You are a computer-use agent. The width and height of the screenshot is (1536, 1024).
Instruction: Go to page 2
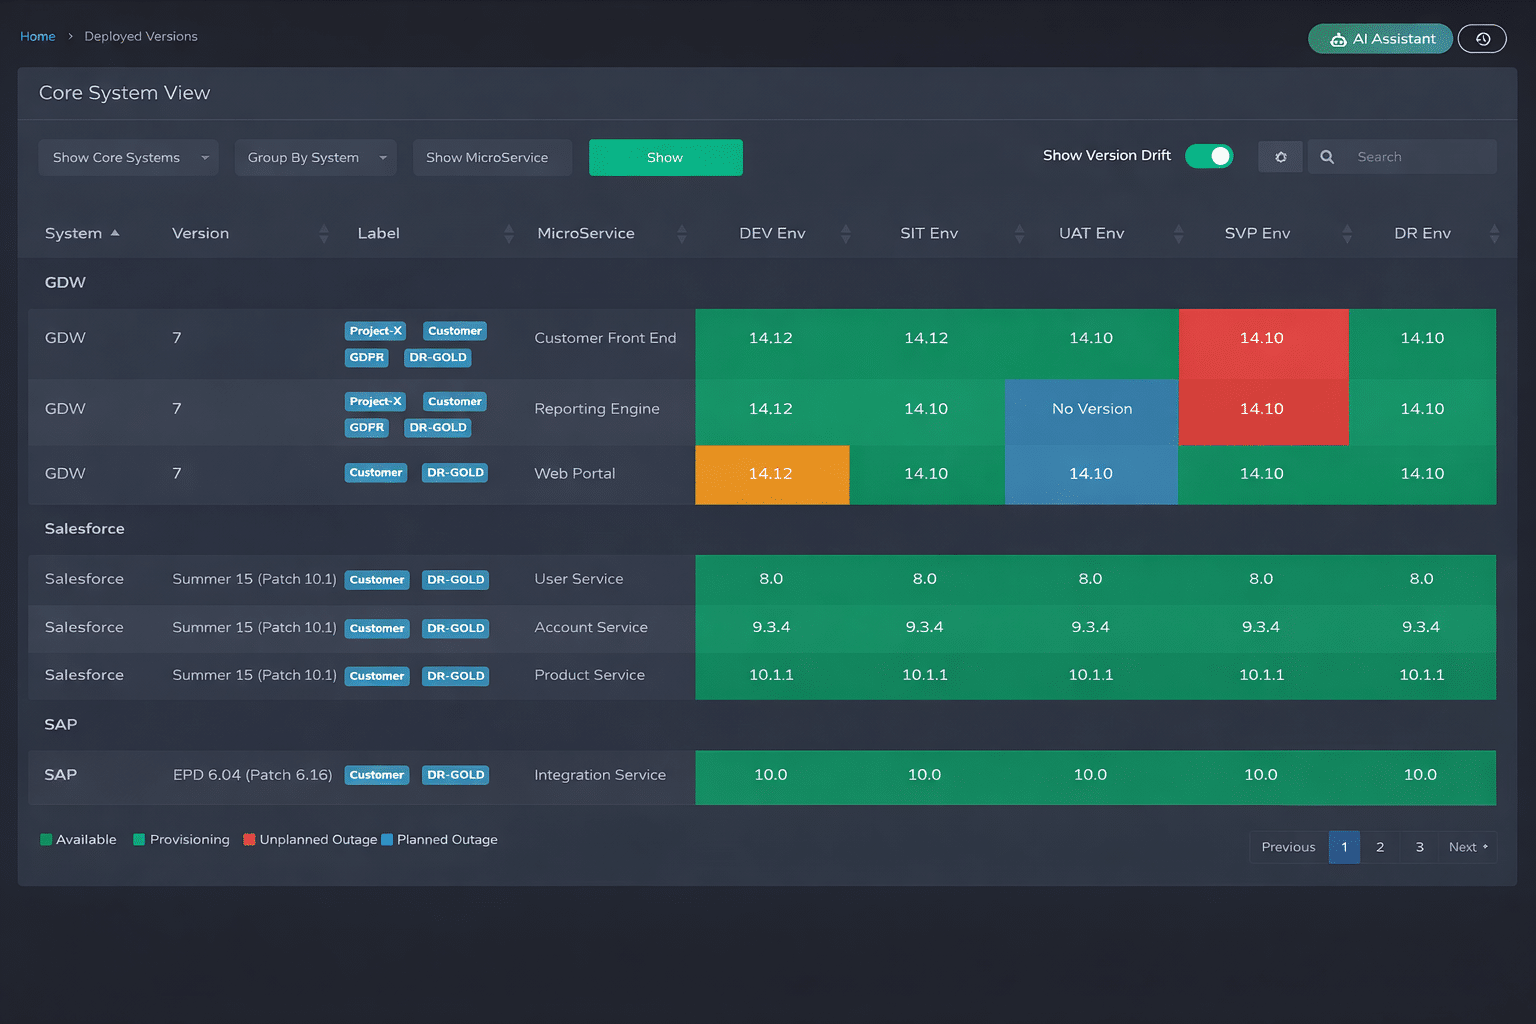click(1380, 847)
